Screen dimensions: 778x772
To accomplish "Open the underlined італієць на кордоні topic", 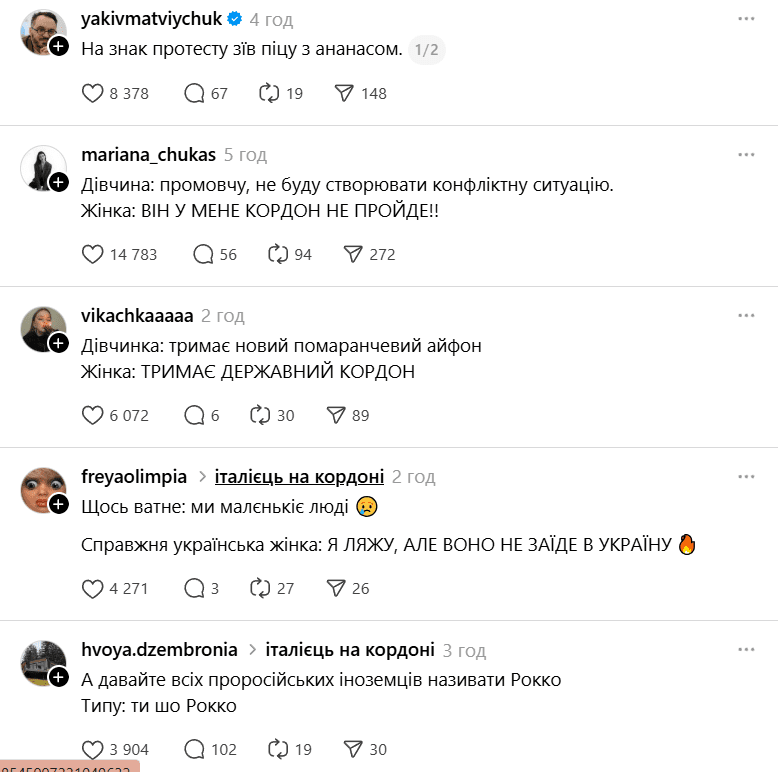I will pos(299,477).
